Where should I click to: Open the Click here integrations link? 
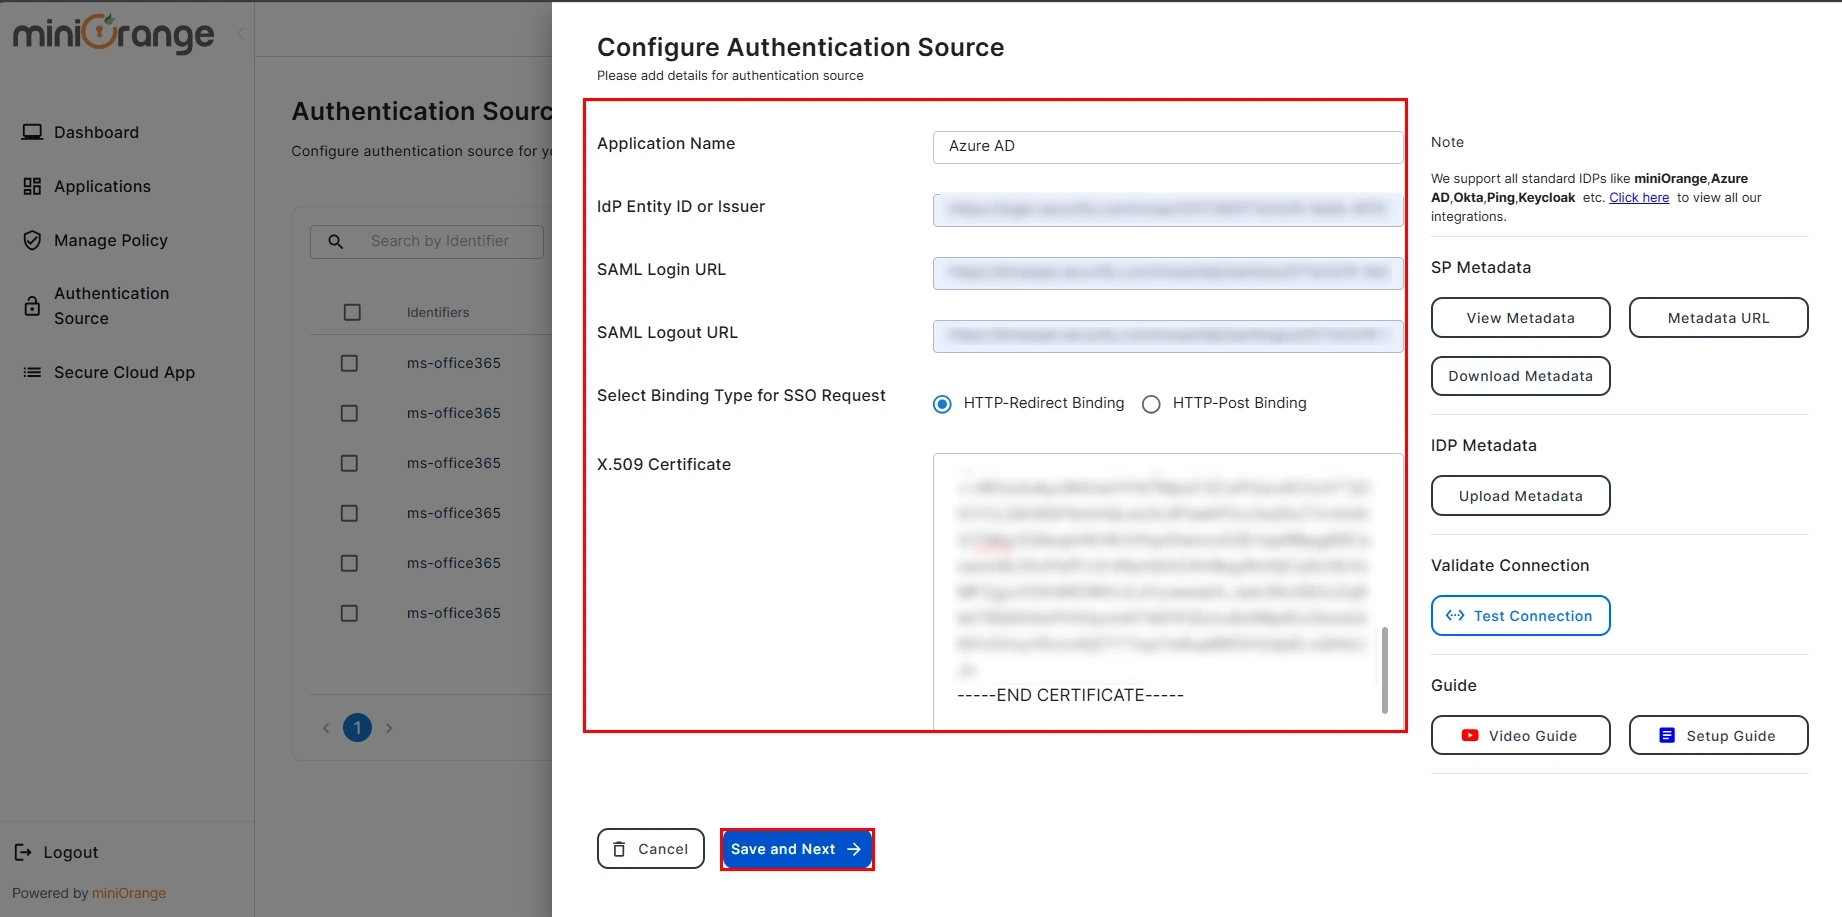click(x=1639, y=197)
